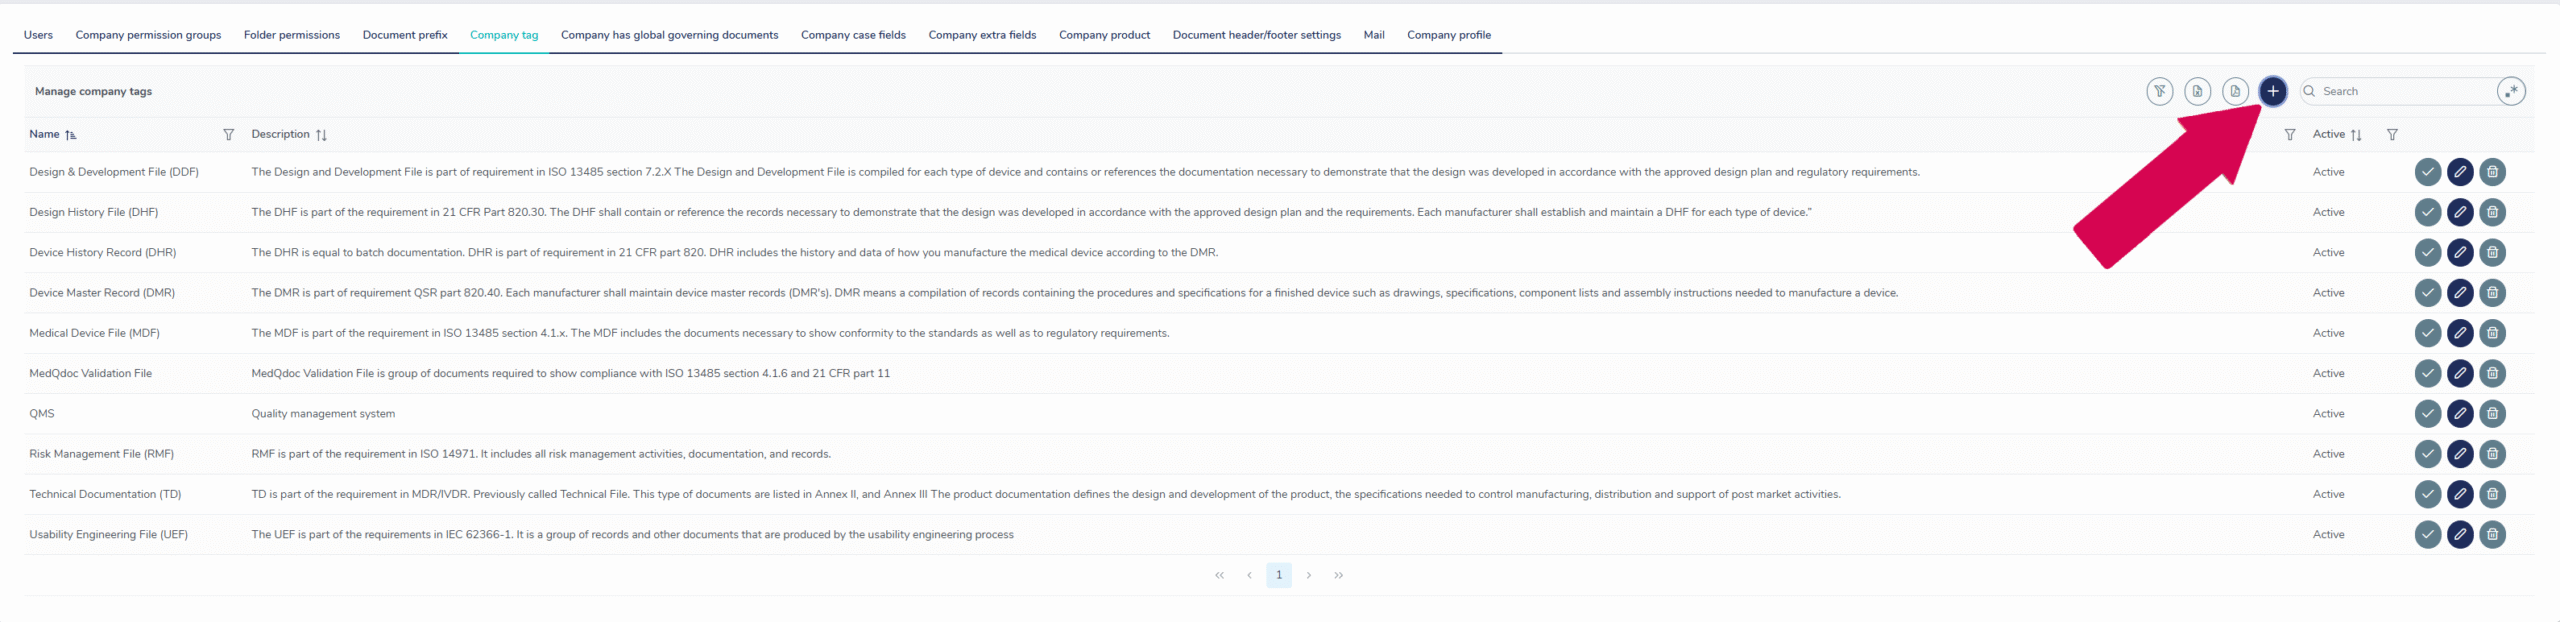This screenshot has width=2560, height=622.
Task: Toggle regex search mode button
Action: (x=2511, y=91)
